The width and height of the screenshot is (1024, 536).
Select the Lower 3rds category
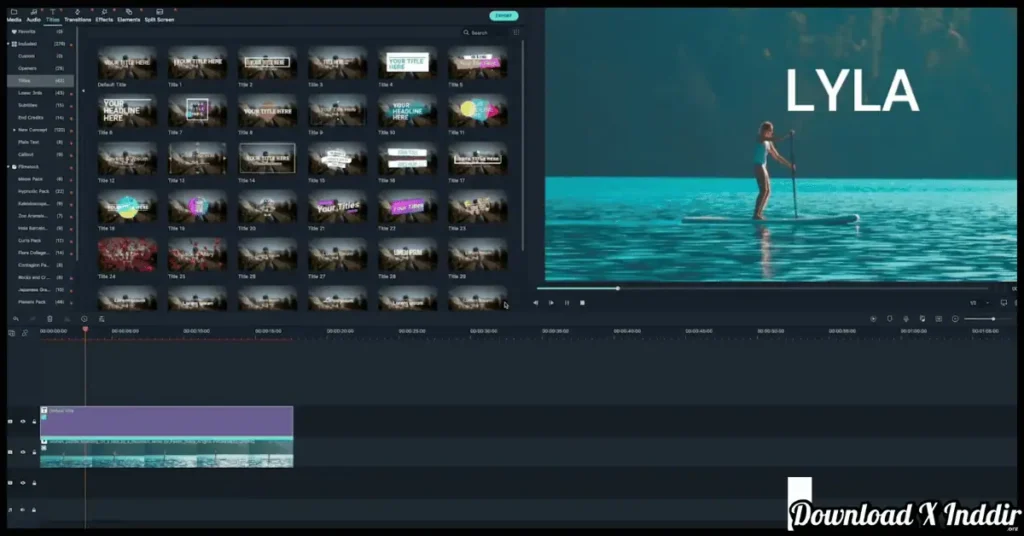[x=40, y=93]
